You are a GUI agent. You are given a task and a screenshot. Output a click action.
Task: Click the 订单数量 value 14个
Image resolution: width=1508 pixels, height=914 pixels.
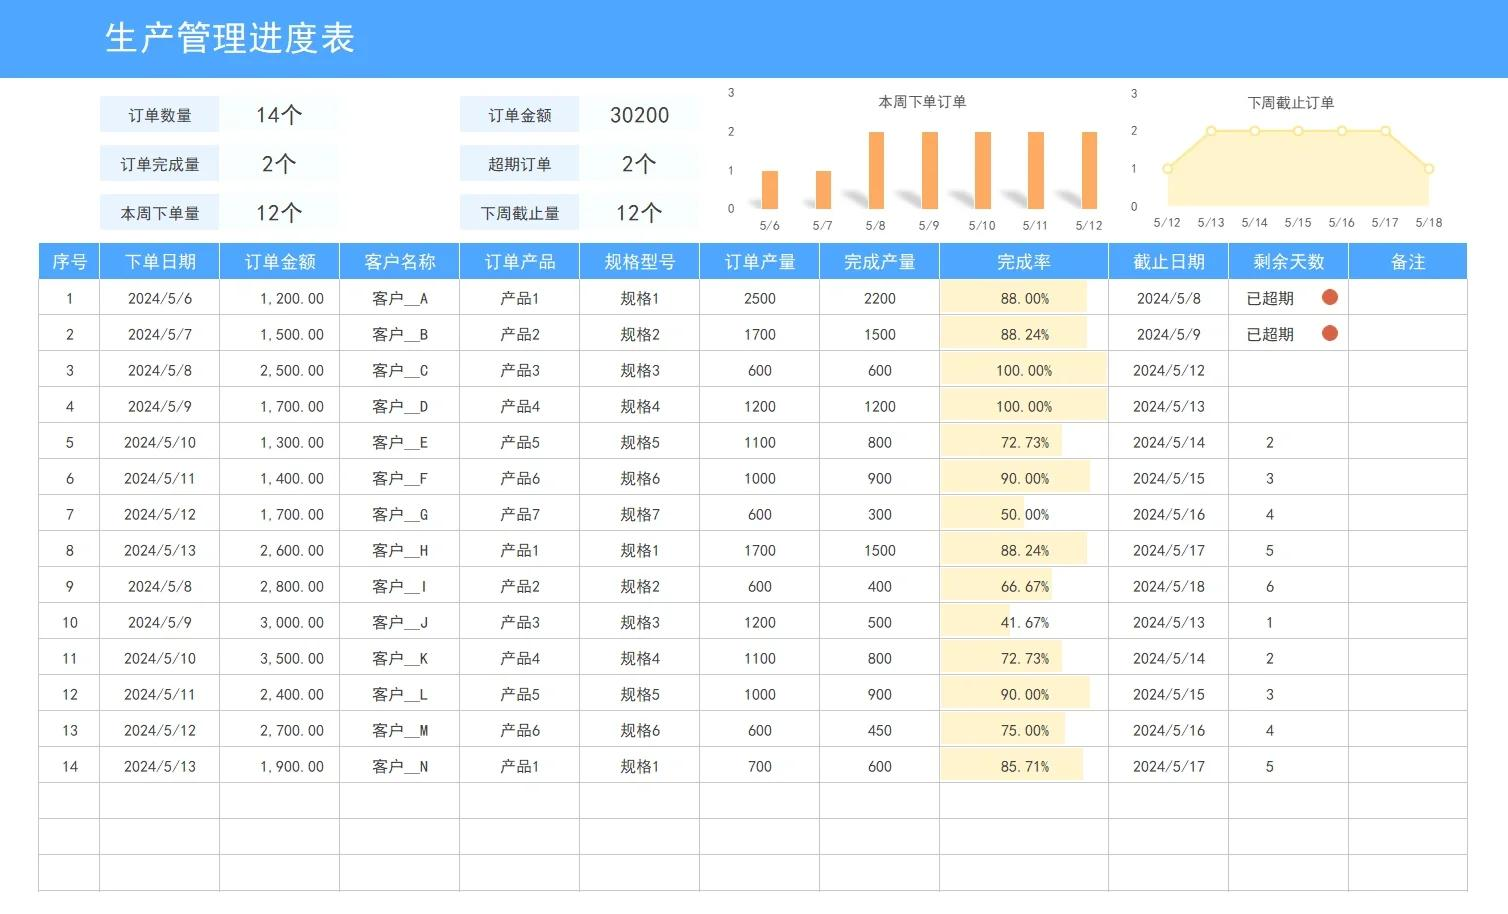pos(278,115)
